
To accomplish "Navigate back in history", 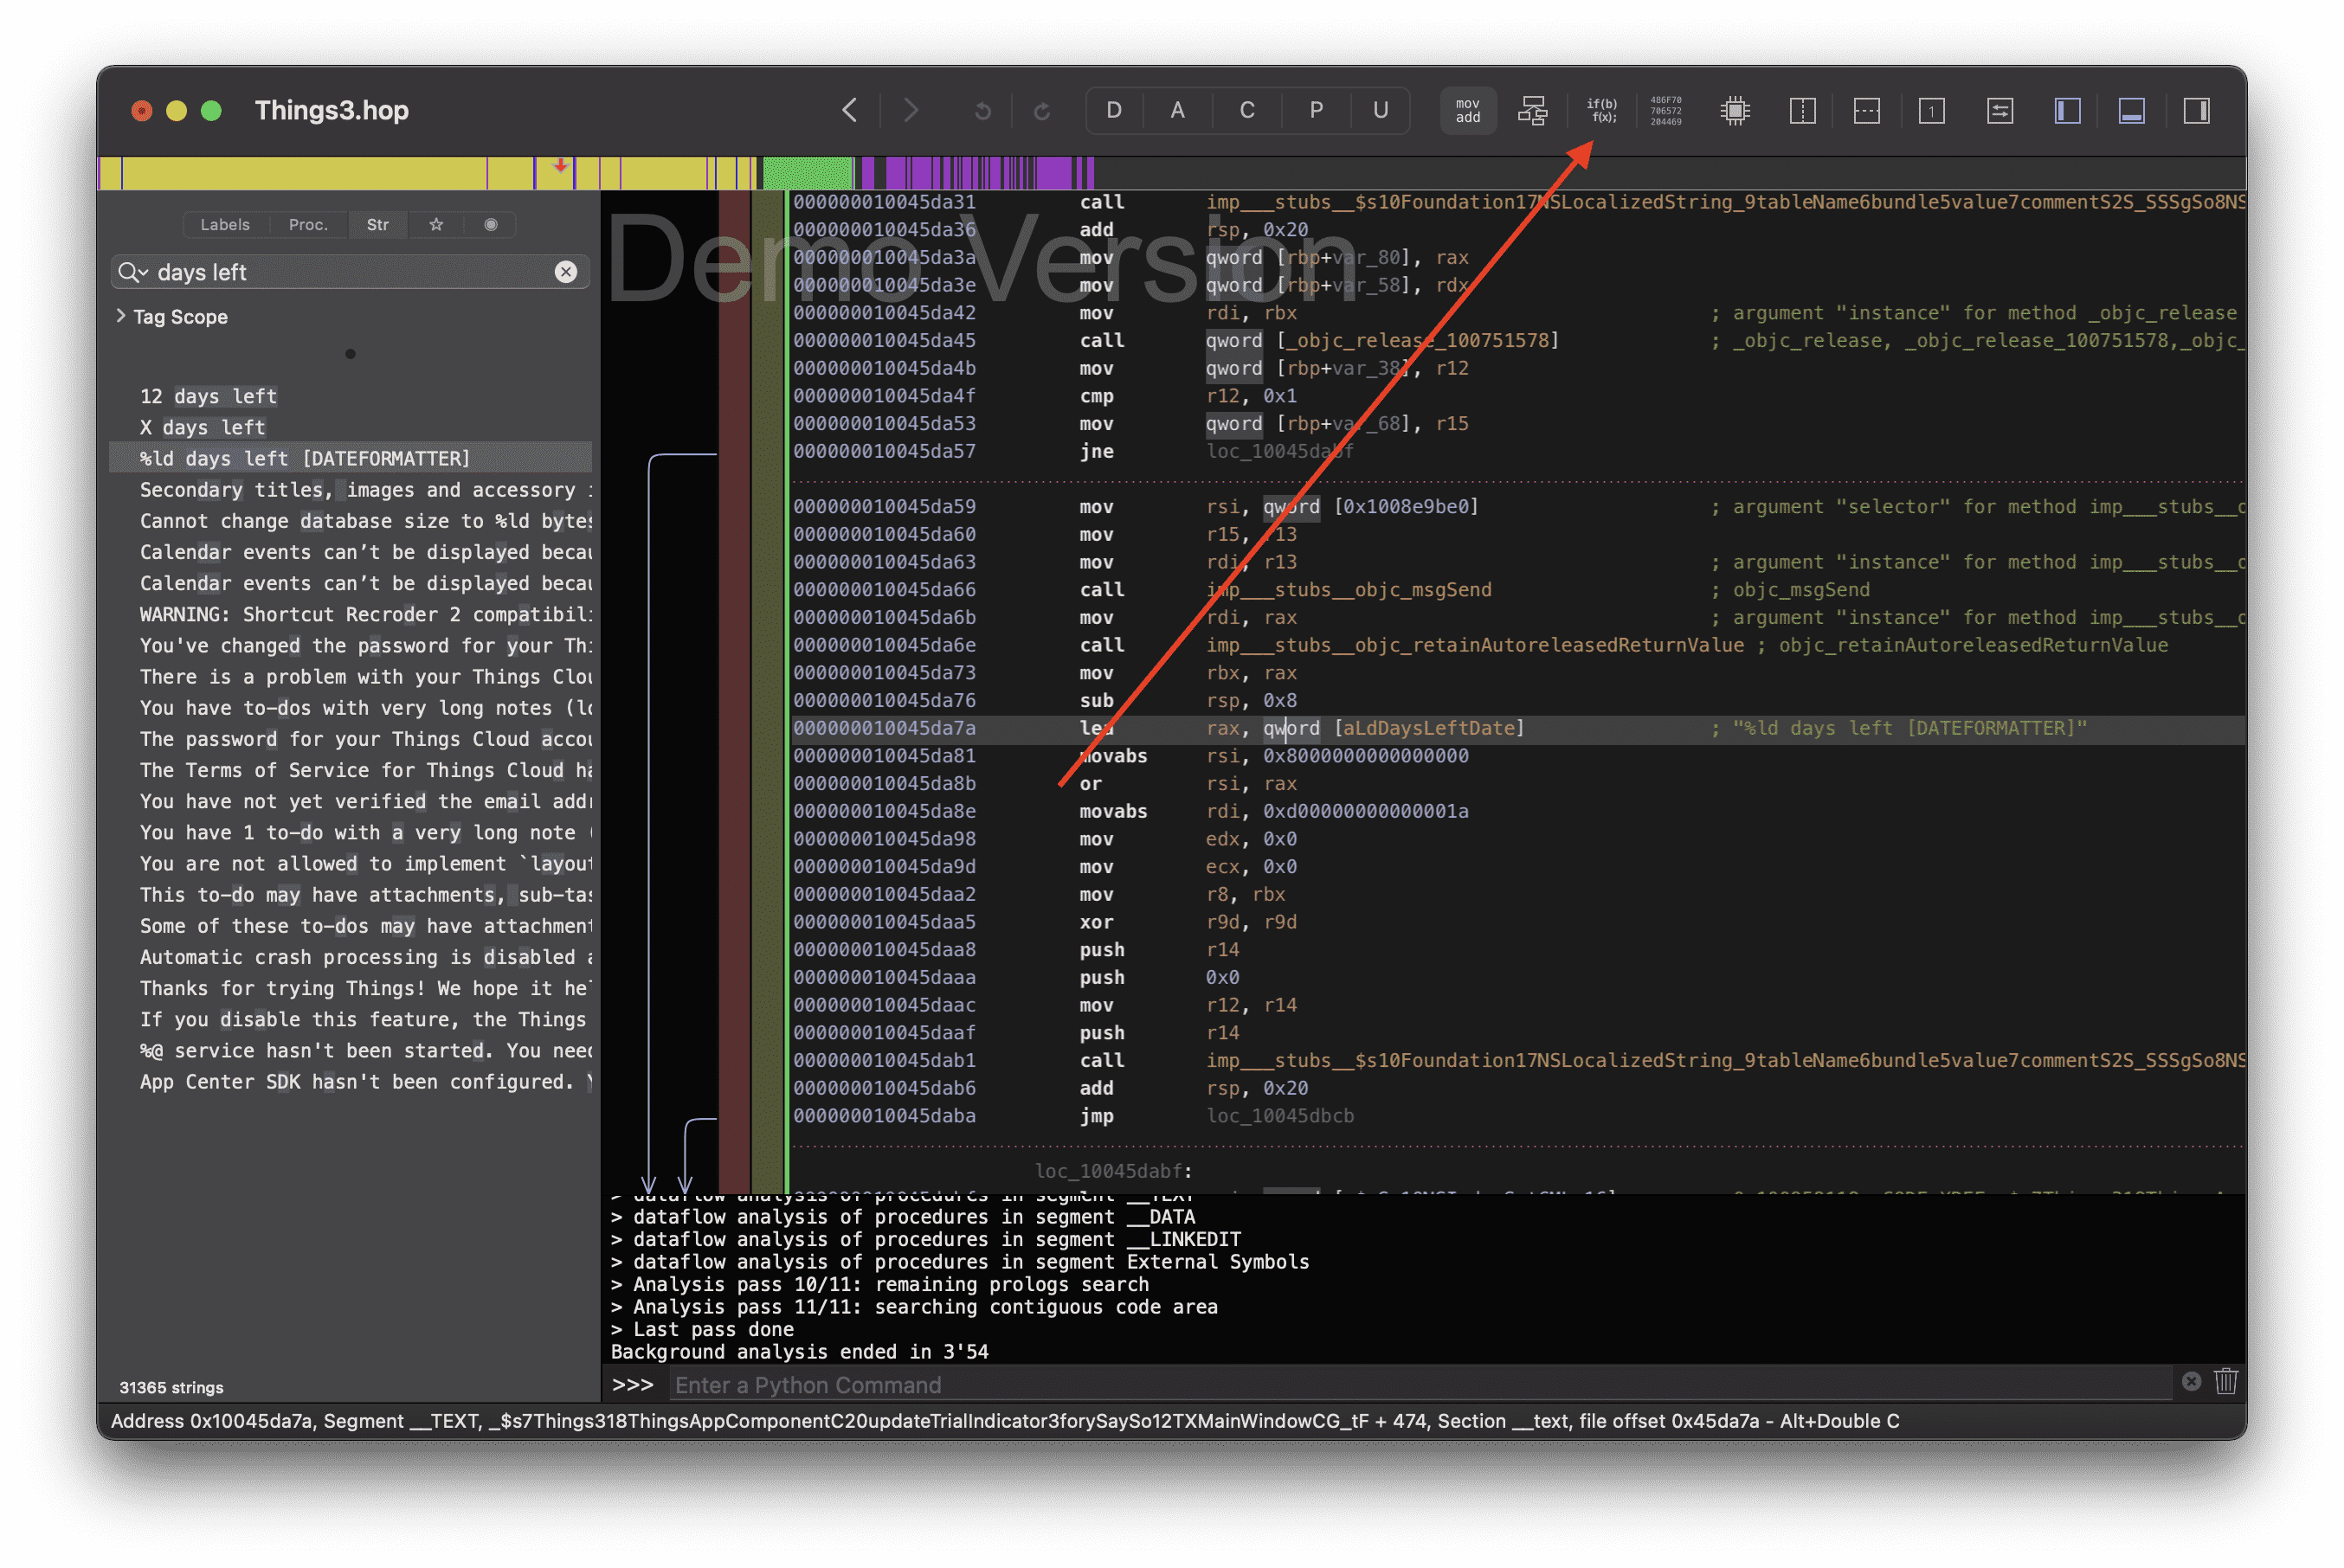I will pos(849,110).
